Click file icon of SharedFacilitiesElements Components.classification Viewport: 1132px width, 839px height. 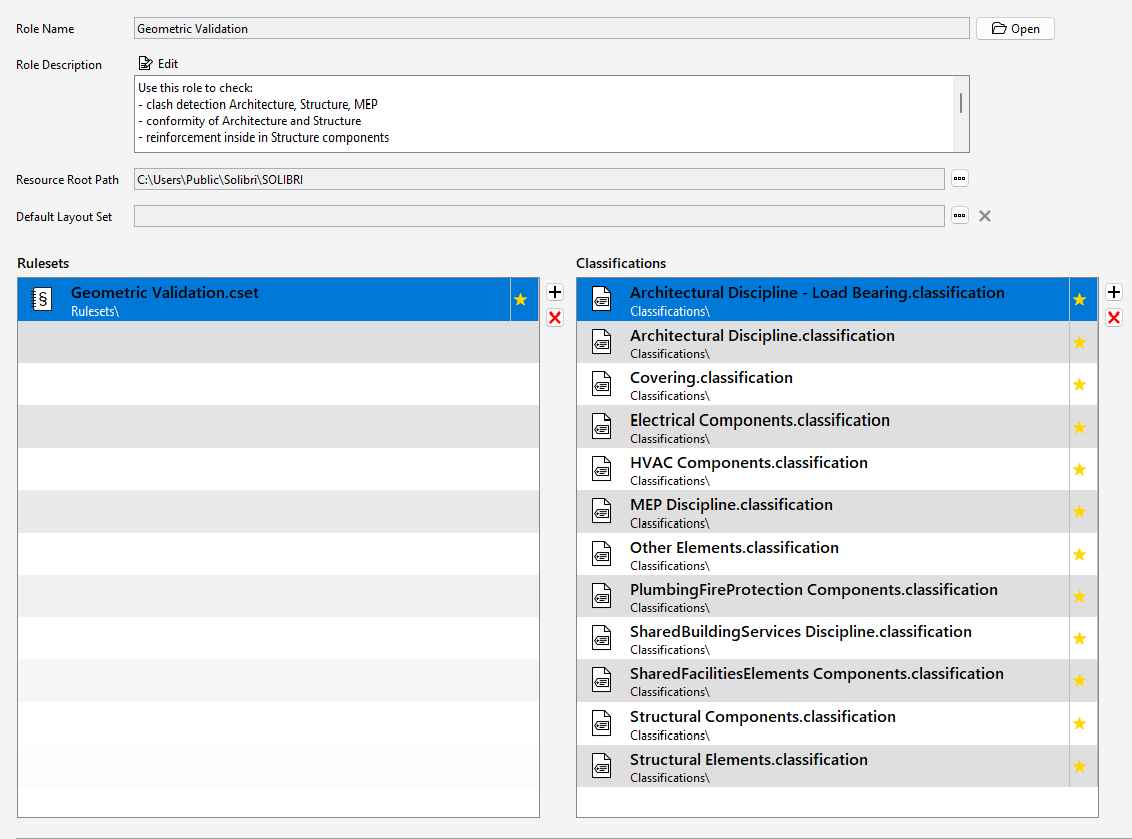[x=601, y=680]
